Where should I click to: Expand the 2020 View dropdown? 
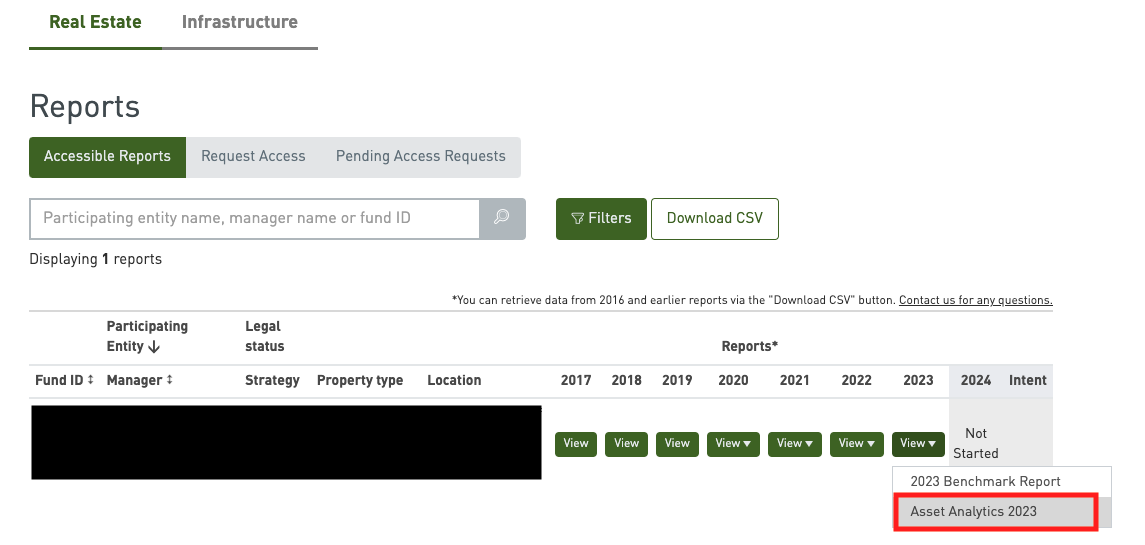tap(733, 444)
